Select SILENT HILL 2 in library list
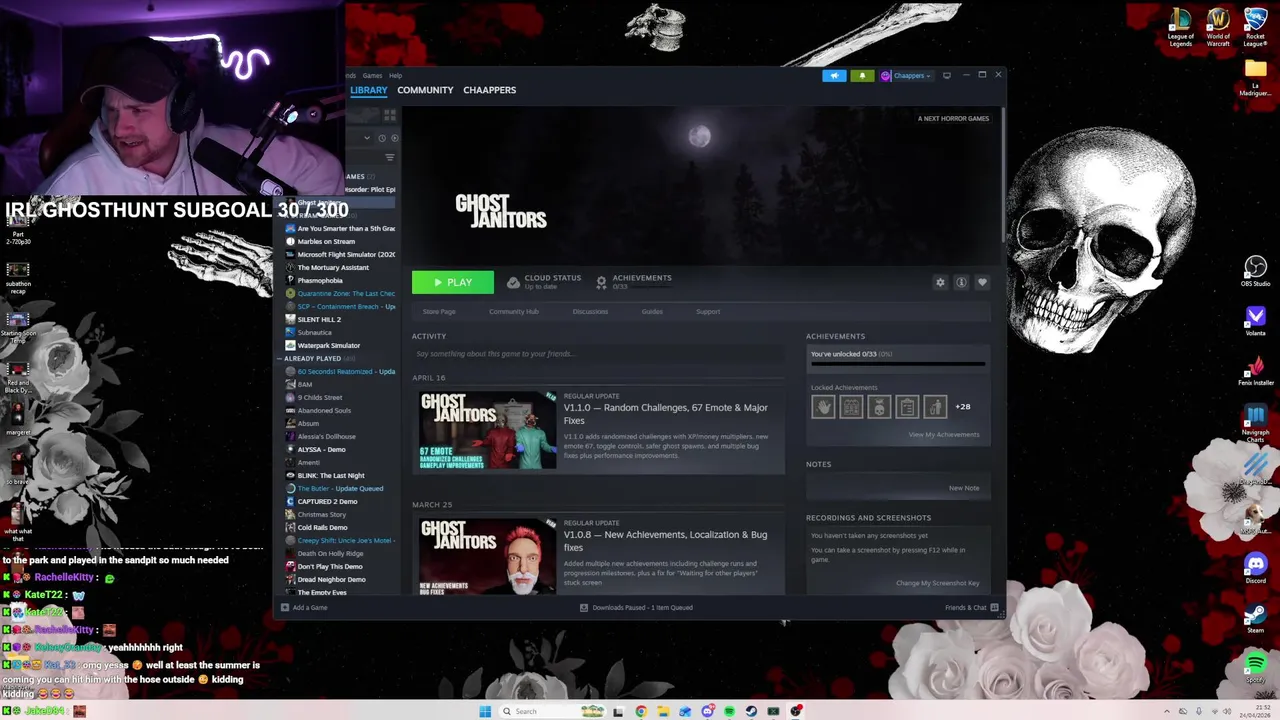This screenshot has width=1280, height=720. (319, 319)
